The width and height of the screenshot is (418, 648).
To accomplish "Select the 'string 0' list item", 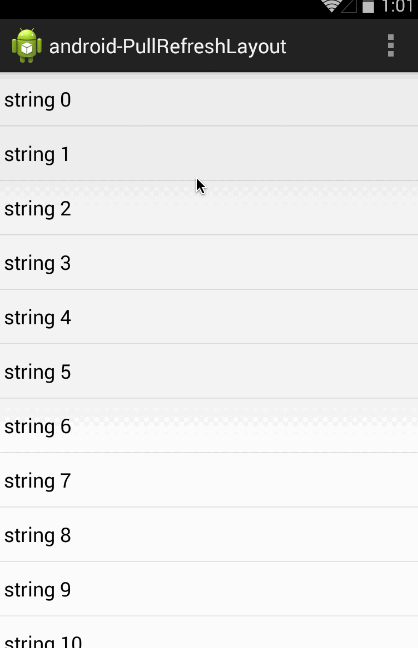I will [209, 100].
